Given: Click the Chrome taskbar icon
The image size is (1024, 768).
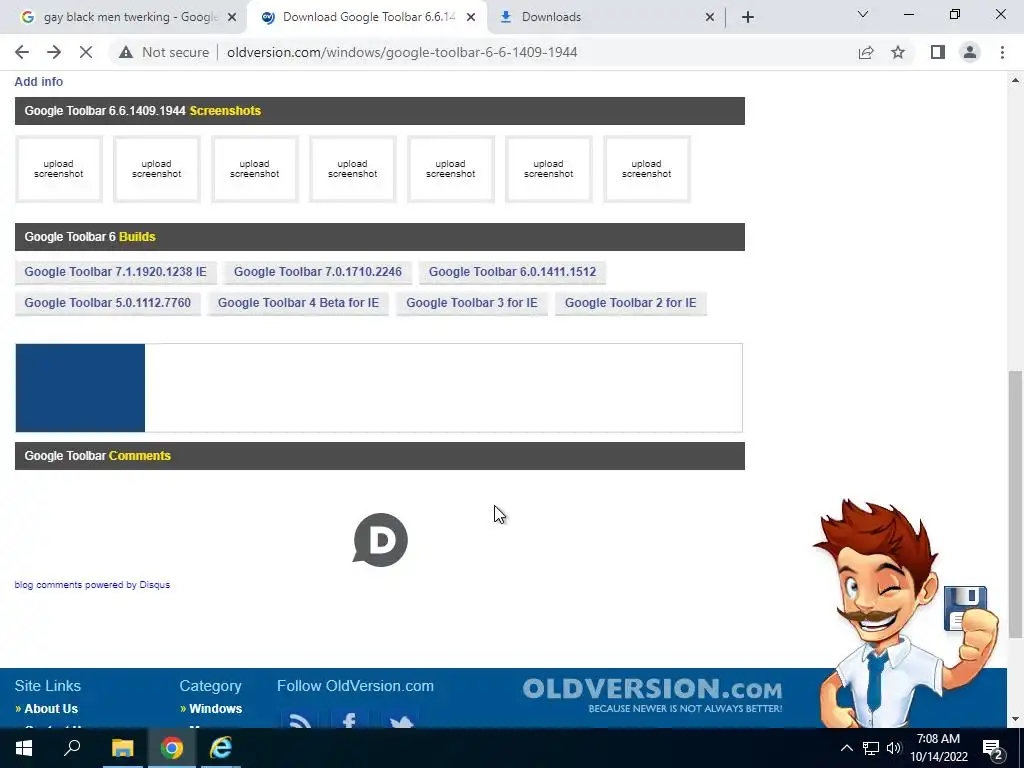Looking at the screenshot, I should click(x=172, y=748).
